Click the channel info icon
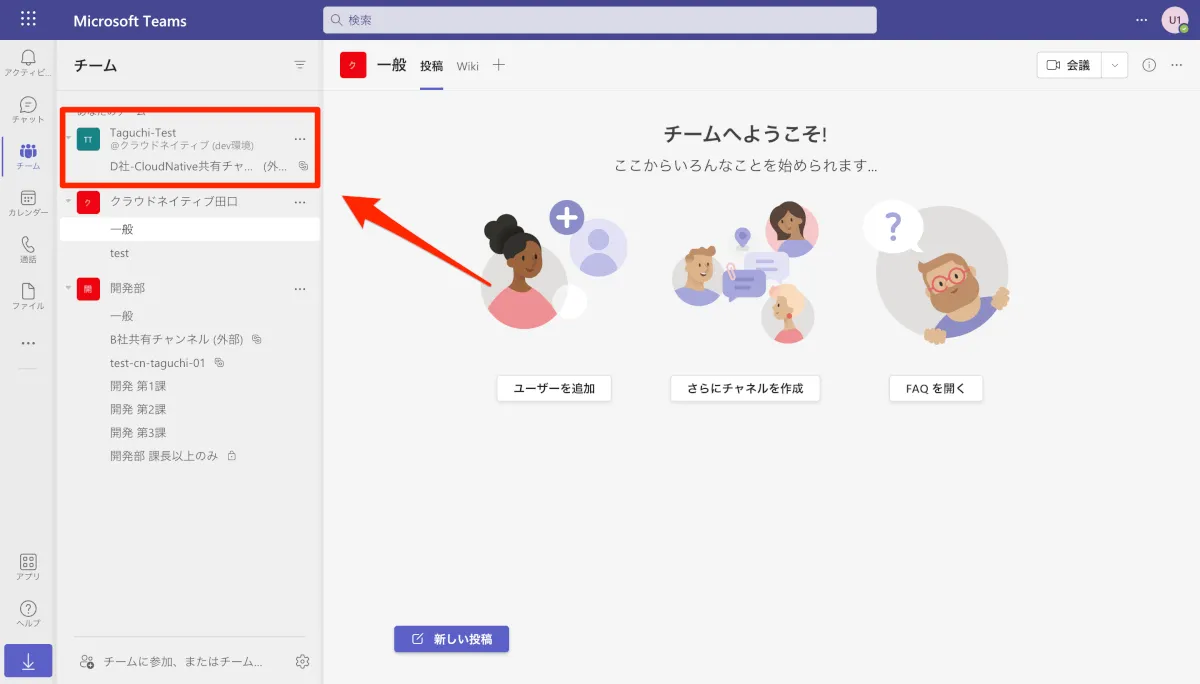This screenshot has height=684, width=1200. pyautogui.click(x=1149, y=65)
